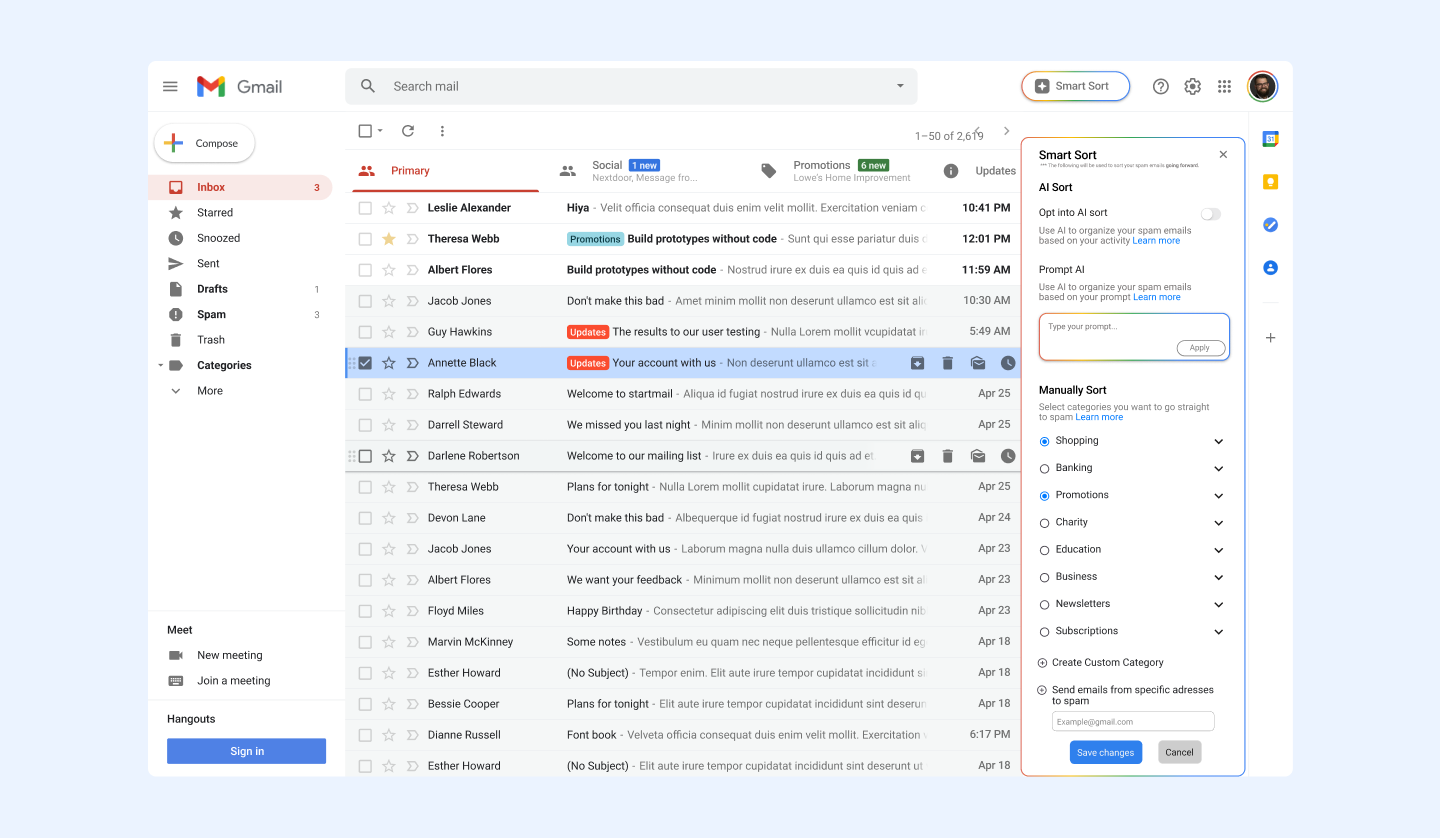The height and width of the screenshot is (838, 1440).
Task: Click Learn more under Manually Sort
Action: click(x=1099, y=417)
